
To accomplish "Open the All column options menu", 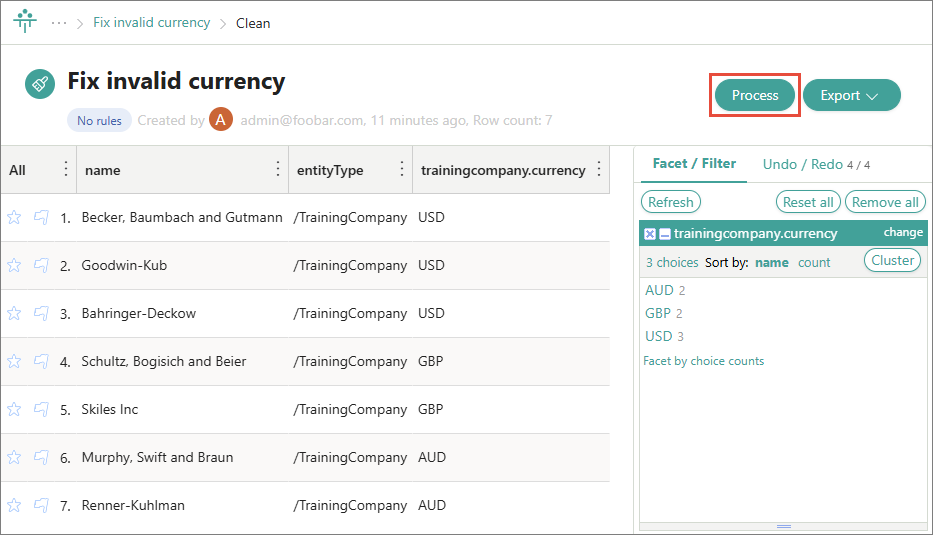I will (x=66, y=170).
